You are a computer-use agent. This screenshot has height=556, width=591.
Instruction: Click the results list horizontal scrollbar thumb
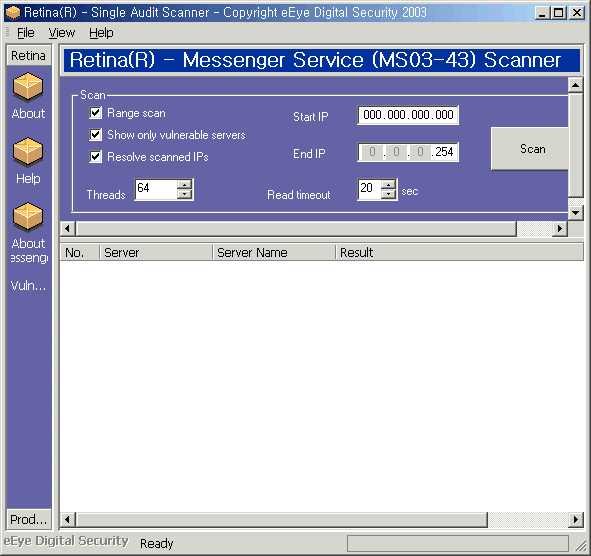[x=282, y=519]
